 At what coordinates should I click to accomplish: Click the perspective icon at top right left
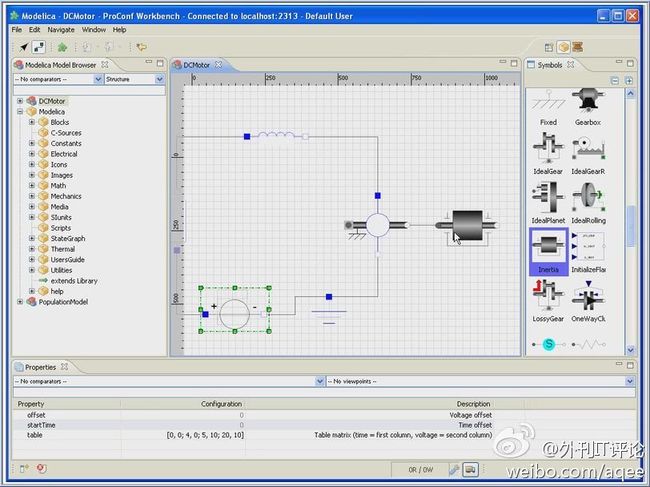(x=549, y=48)
